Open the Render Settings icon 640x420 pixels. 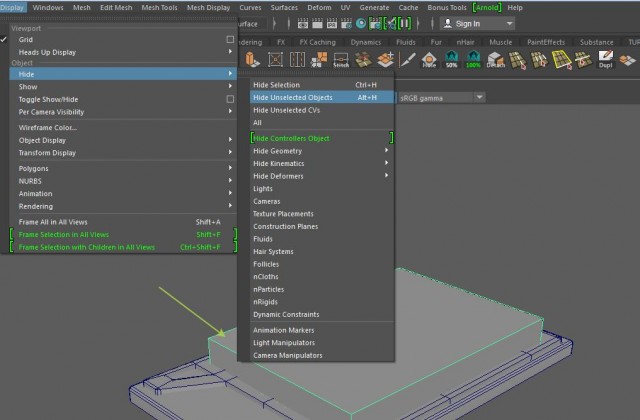(346, 24)
